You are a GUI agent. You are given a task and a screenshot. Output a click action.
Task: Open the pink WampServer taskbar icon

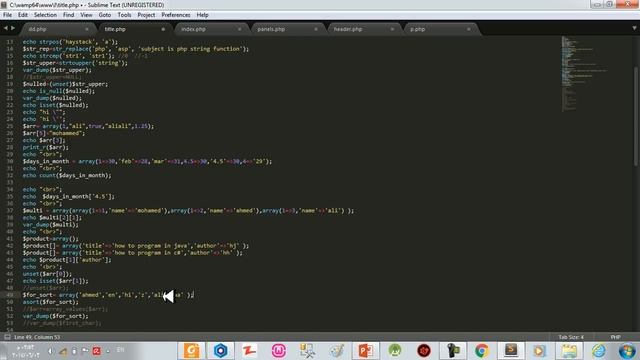279,351
